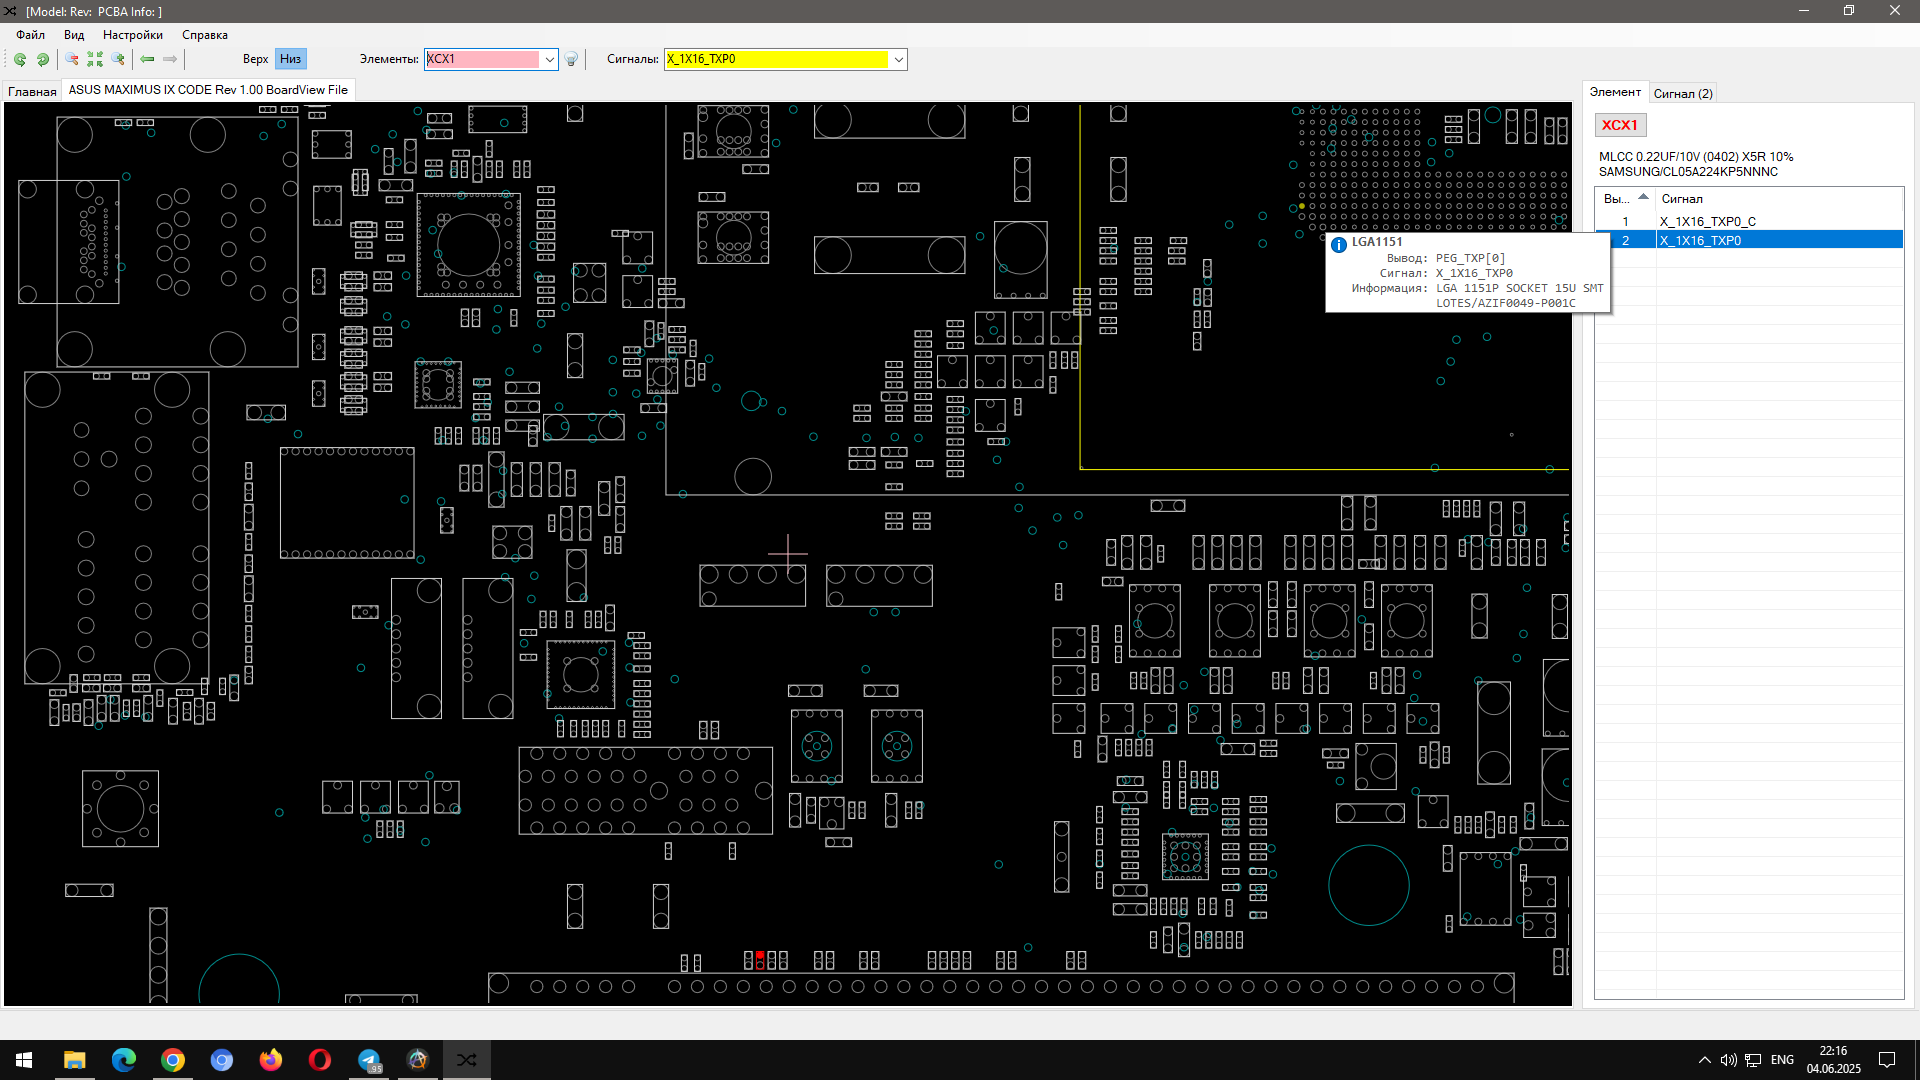Image resolution: width=1920 pixels, height=1080 pixels.
Task: Click the red XCX1 element button
Action: 1619,125
